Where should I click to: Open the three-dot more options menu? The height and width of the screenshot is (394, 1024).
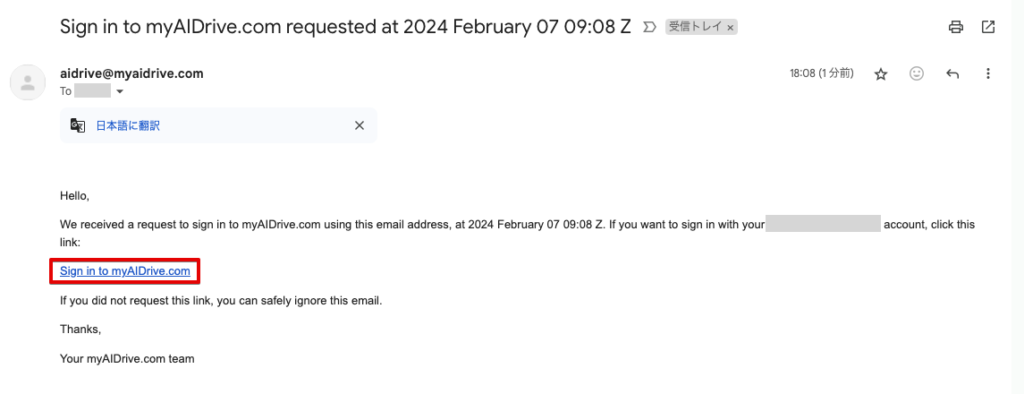987,74
